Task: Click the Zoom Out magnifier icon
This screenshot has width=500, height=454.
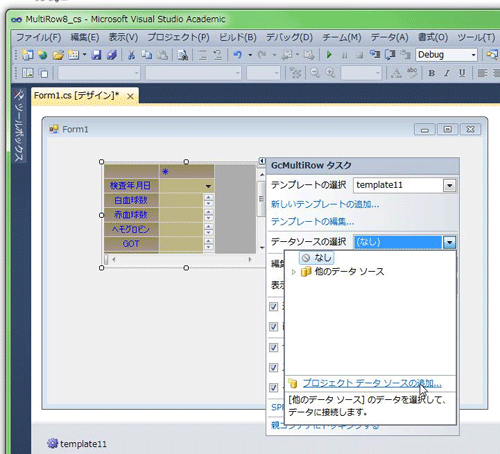Action: coord(315,73)
